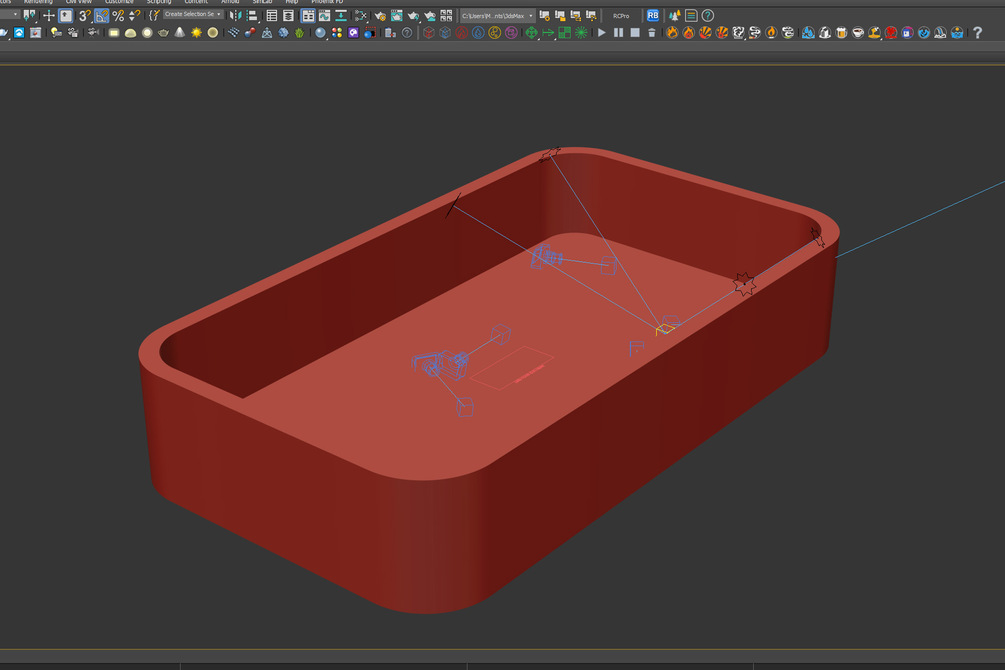Click the trash can delete icon

coord(652,33)
